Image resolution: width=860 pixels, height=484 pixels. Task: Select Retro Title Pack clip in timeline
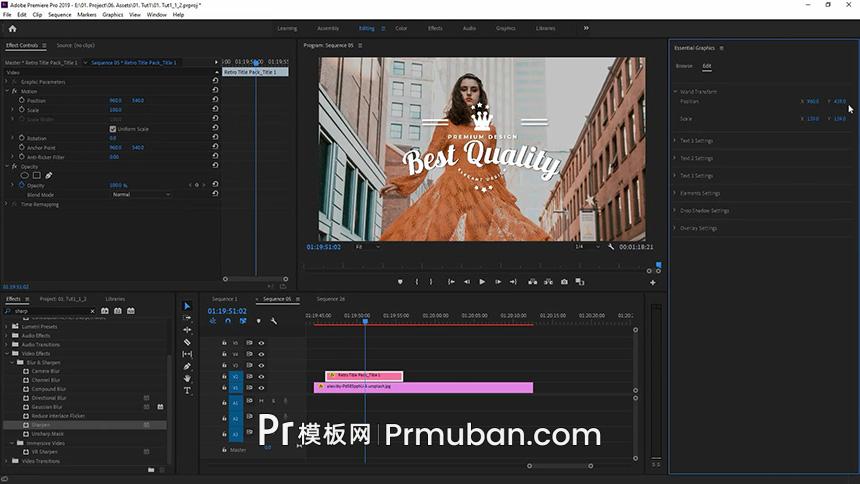(x=364, y=376)
